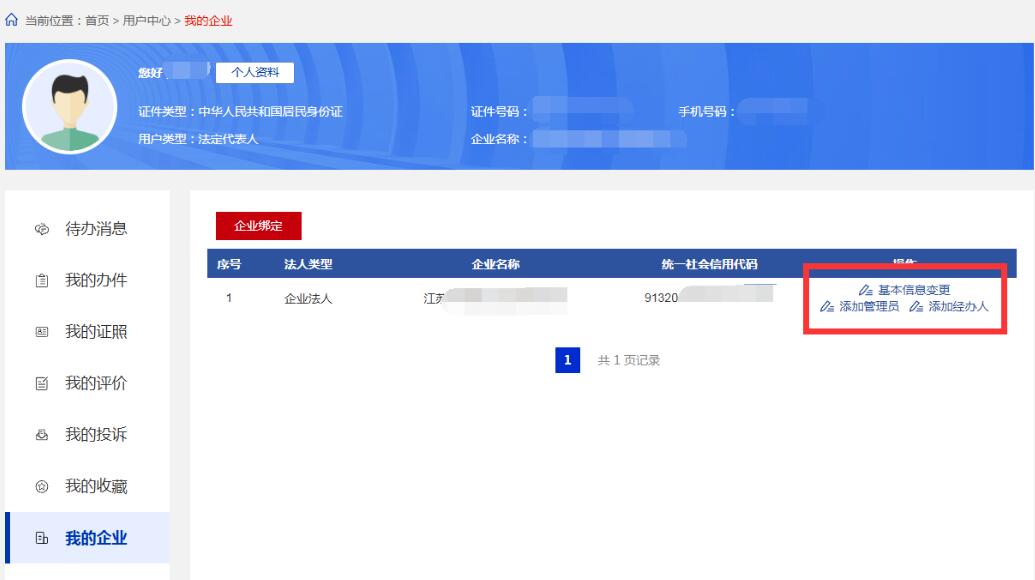Click the 我的投诉 sidebar icon
The height and width of the screenshot is (580, 1035).
(x=42, y=436)
